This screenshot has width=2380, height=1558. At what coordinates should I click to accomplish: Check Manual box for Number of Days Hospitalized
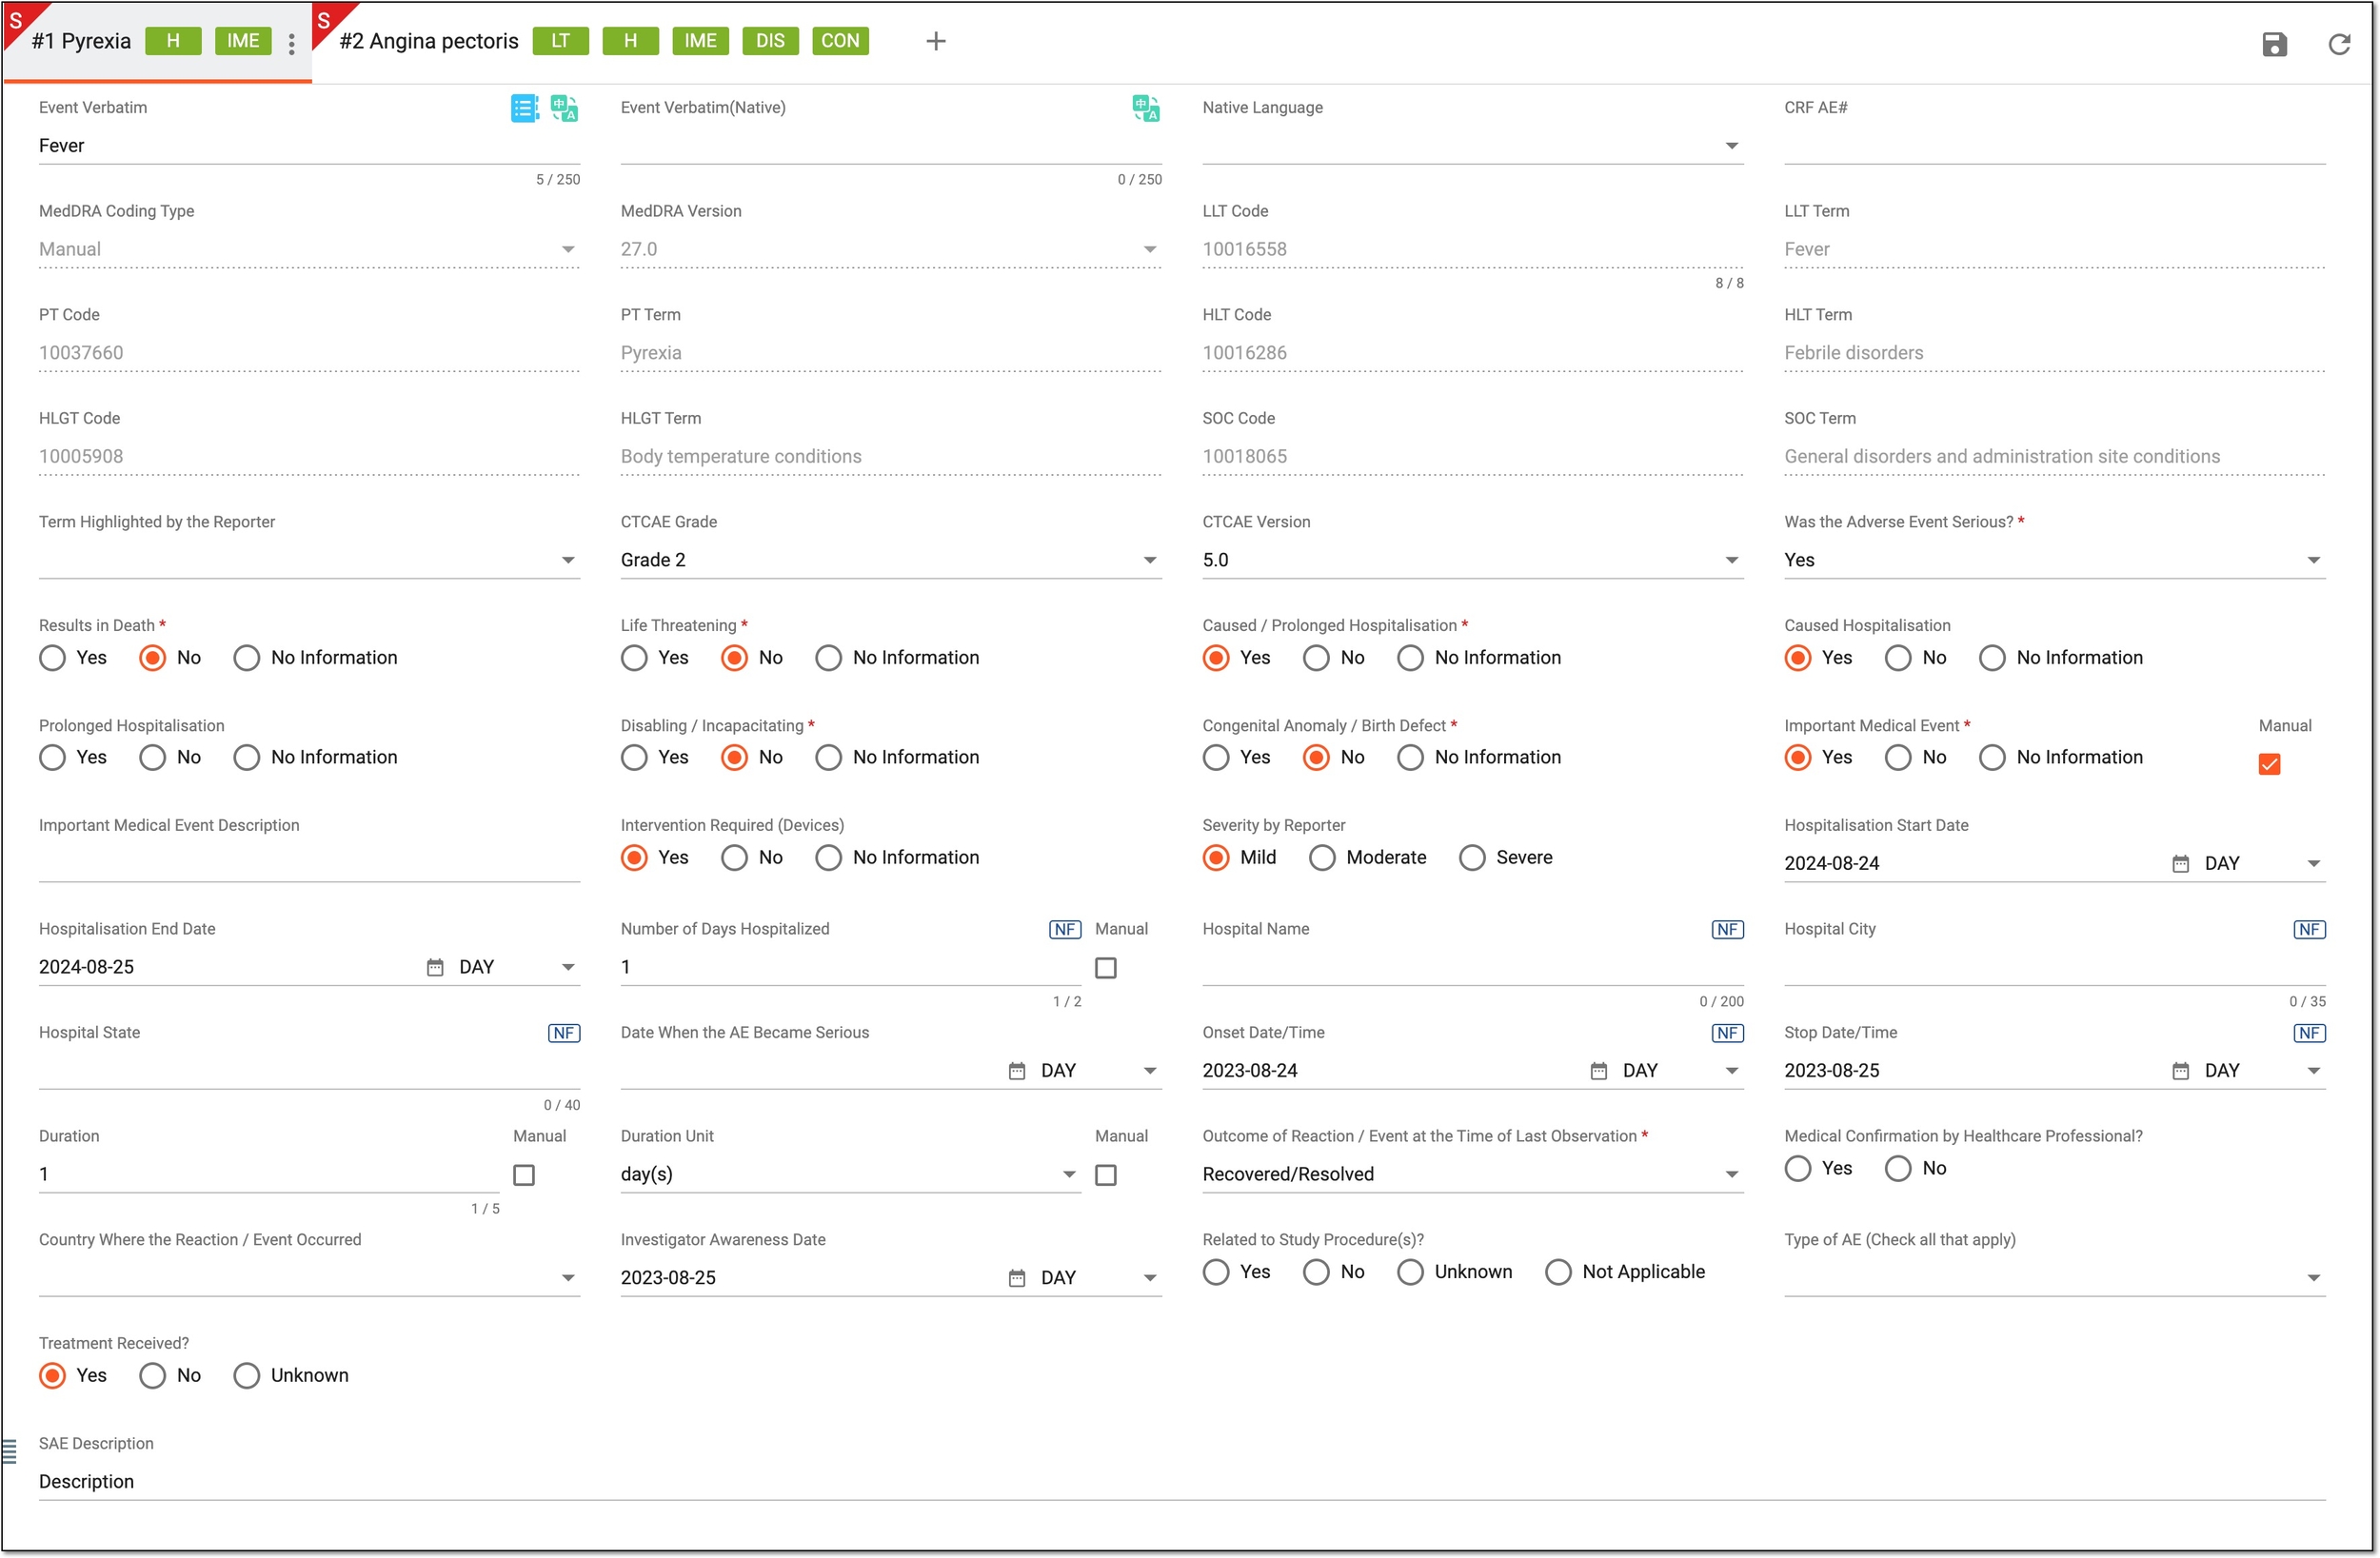pos(1105,967)
